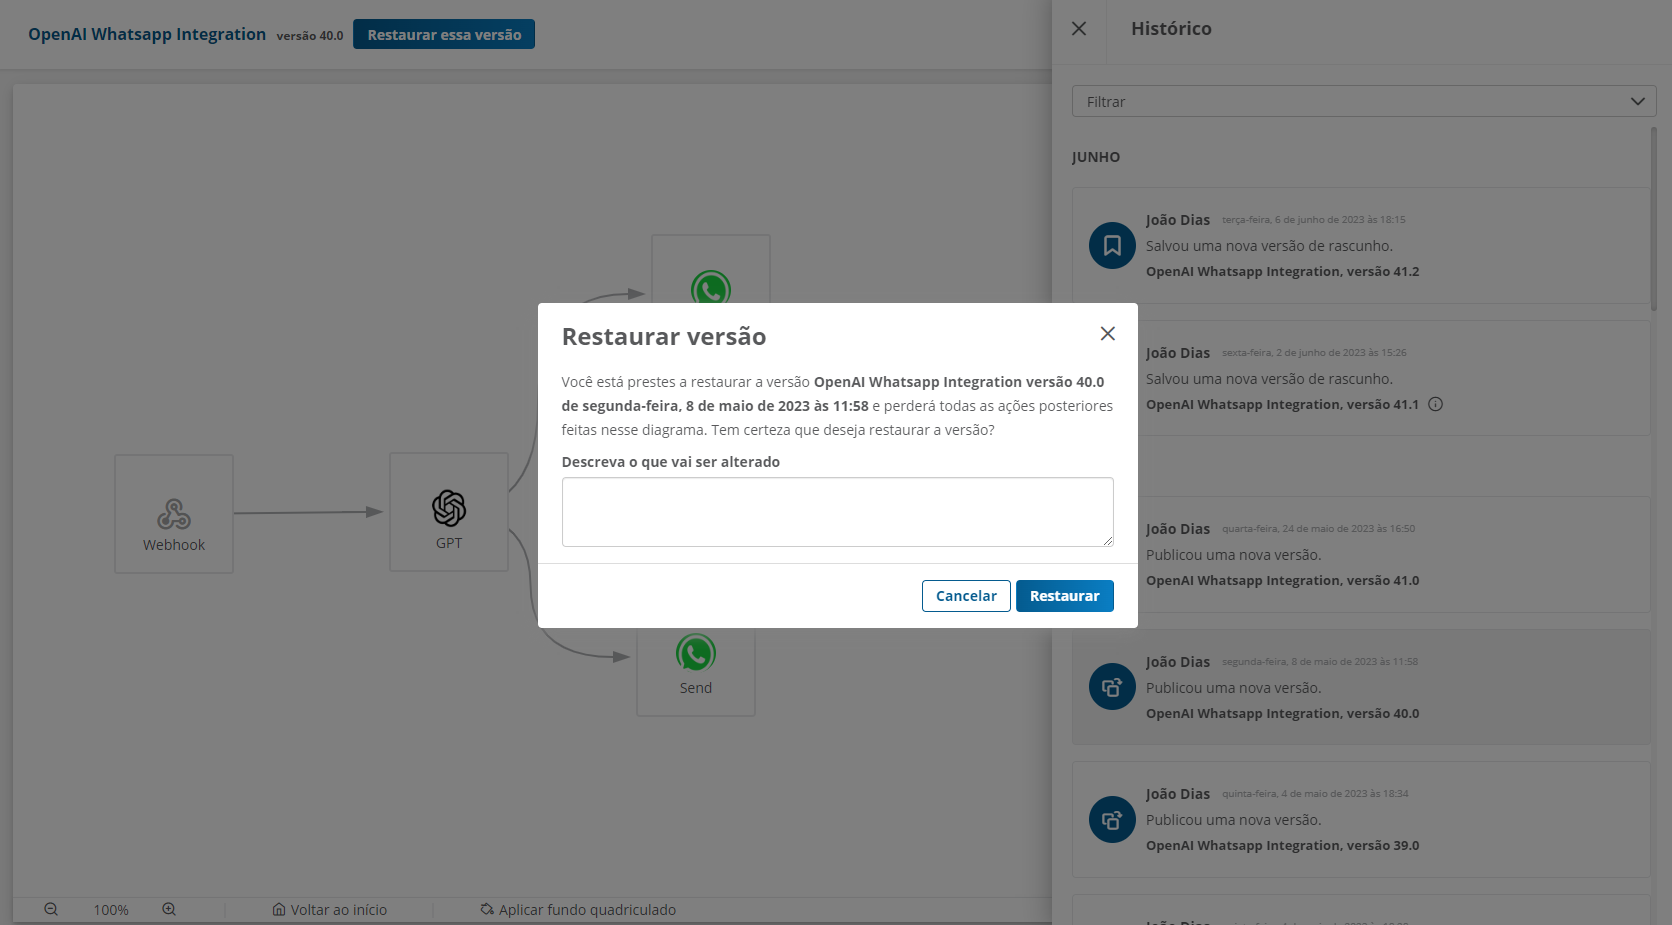Click Voltar ao início
The width and height of the screenshot is (1672, 925).
(329, 910)
